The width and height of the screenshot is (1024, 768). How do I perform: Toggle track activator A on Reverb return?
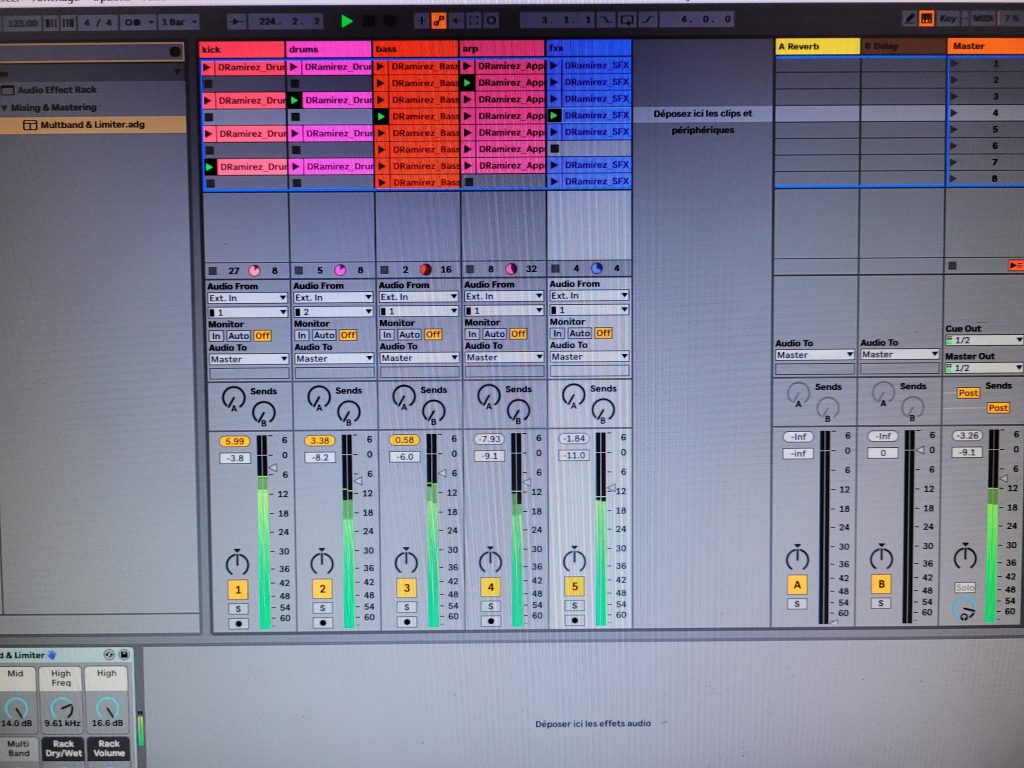(x=797, y=584)
